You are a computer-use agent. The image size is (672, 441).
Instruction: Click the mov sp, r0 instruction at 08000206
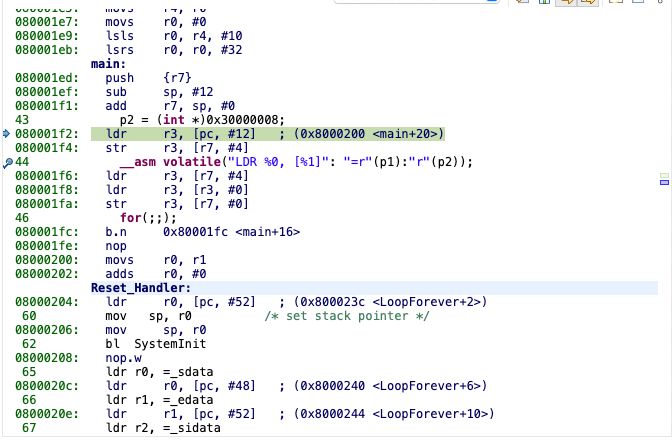point(156,330)
